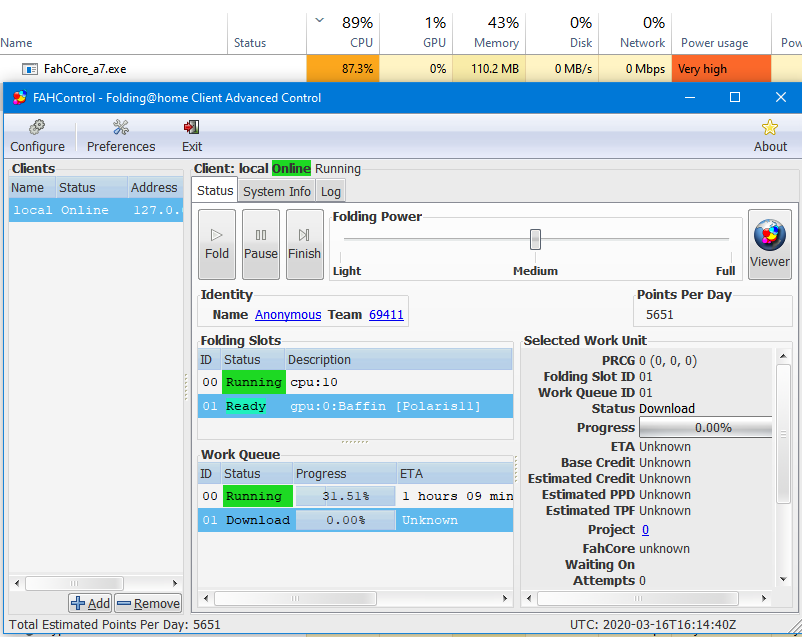Click the Work Queue ETA column header

point(455,474)
